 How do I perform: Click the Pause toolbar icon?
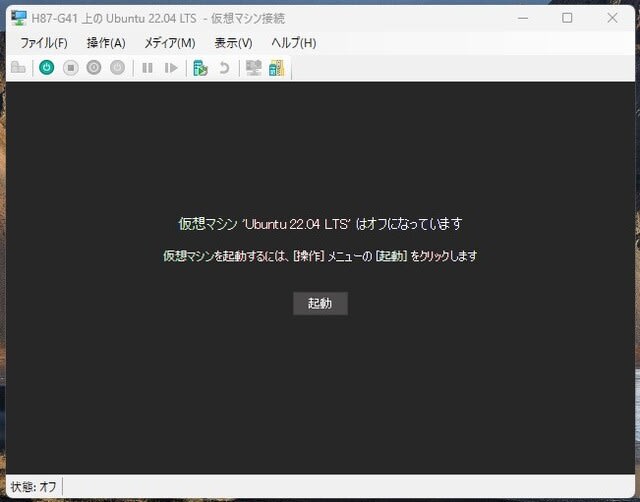coord(147,68)
